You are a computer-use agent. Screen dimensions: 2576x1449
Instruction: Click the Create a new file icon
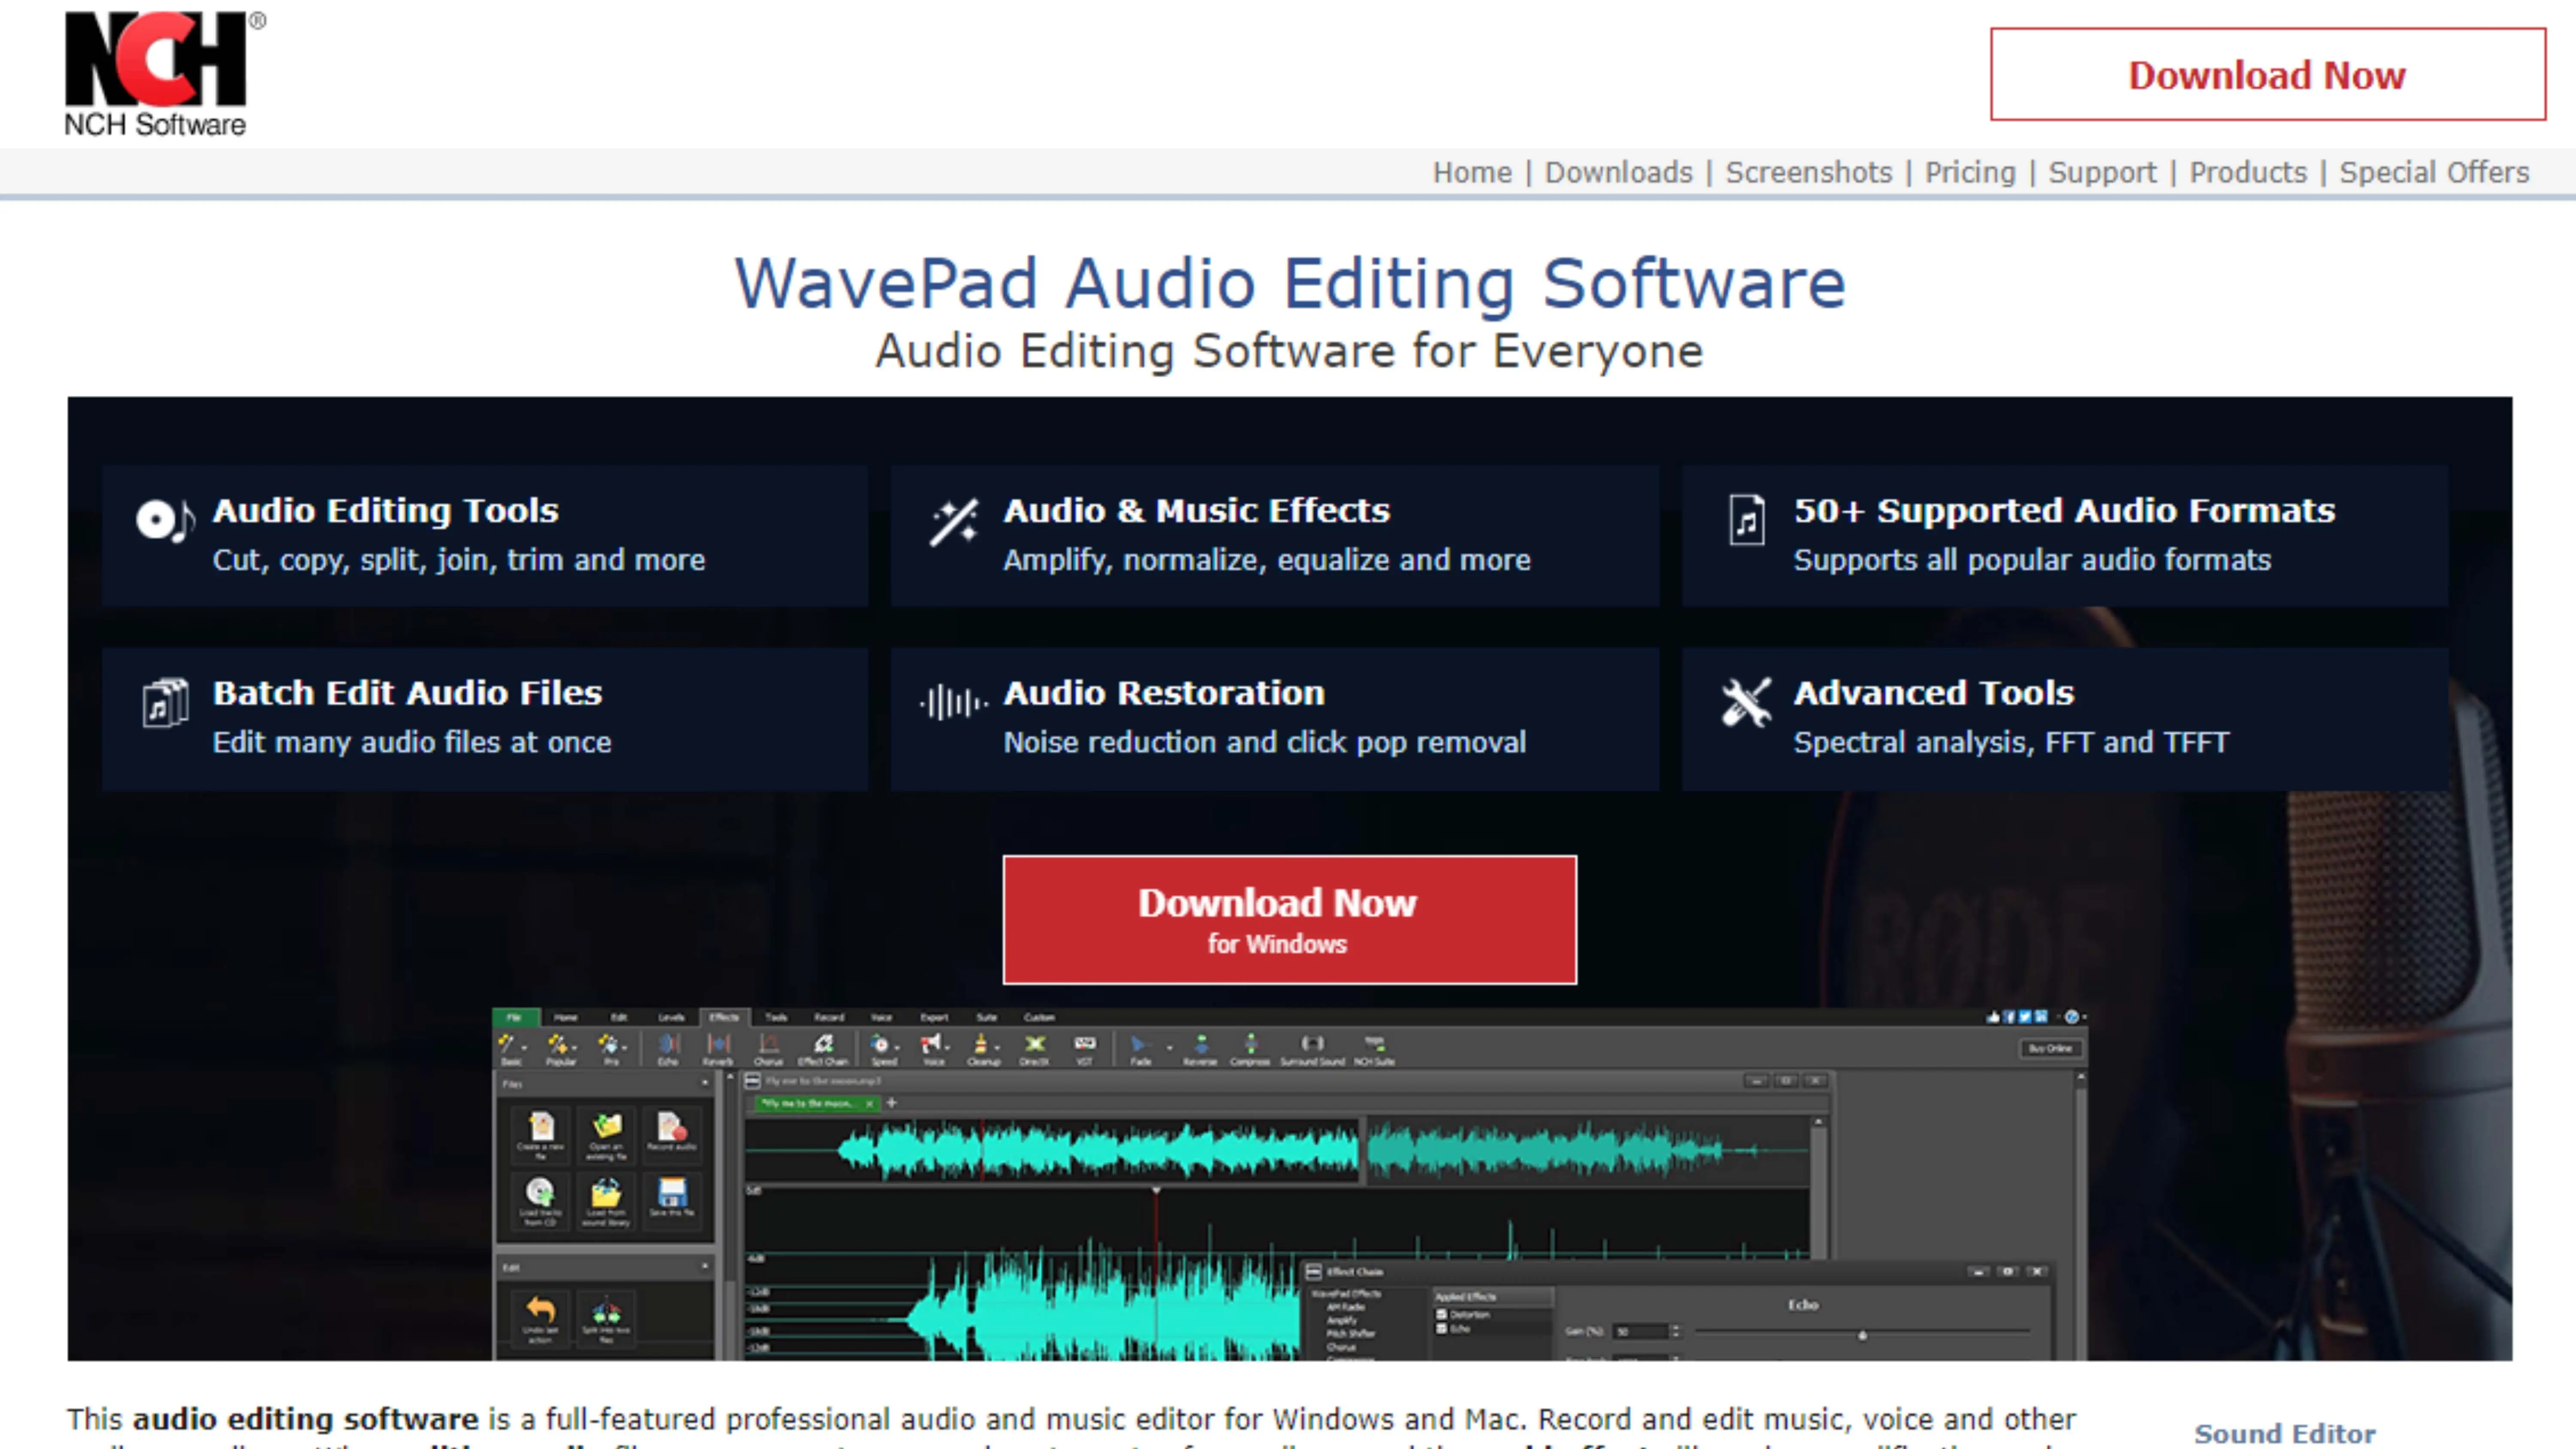coord(541,1126)
